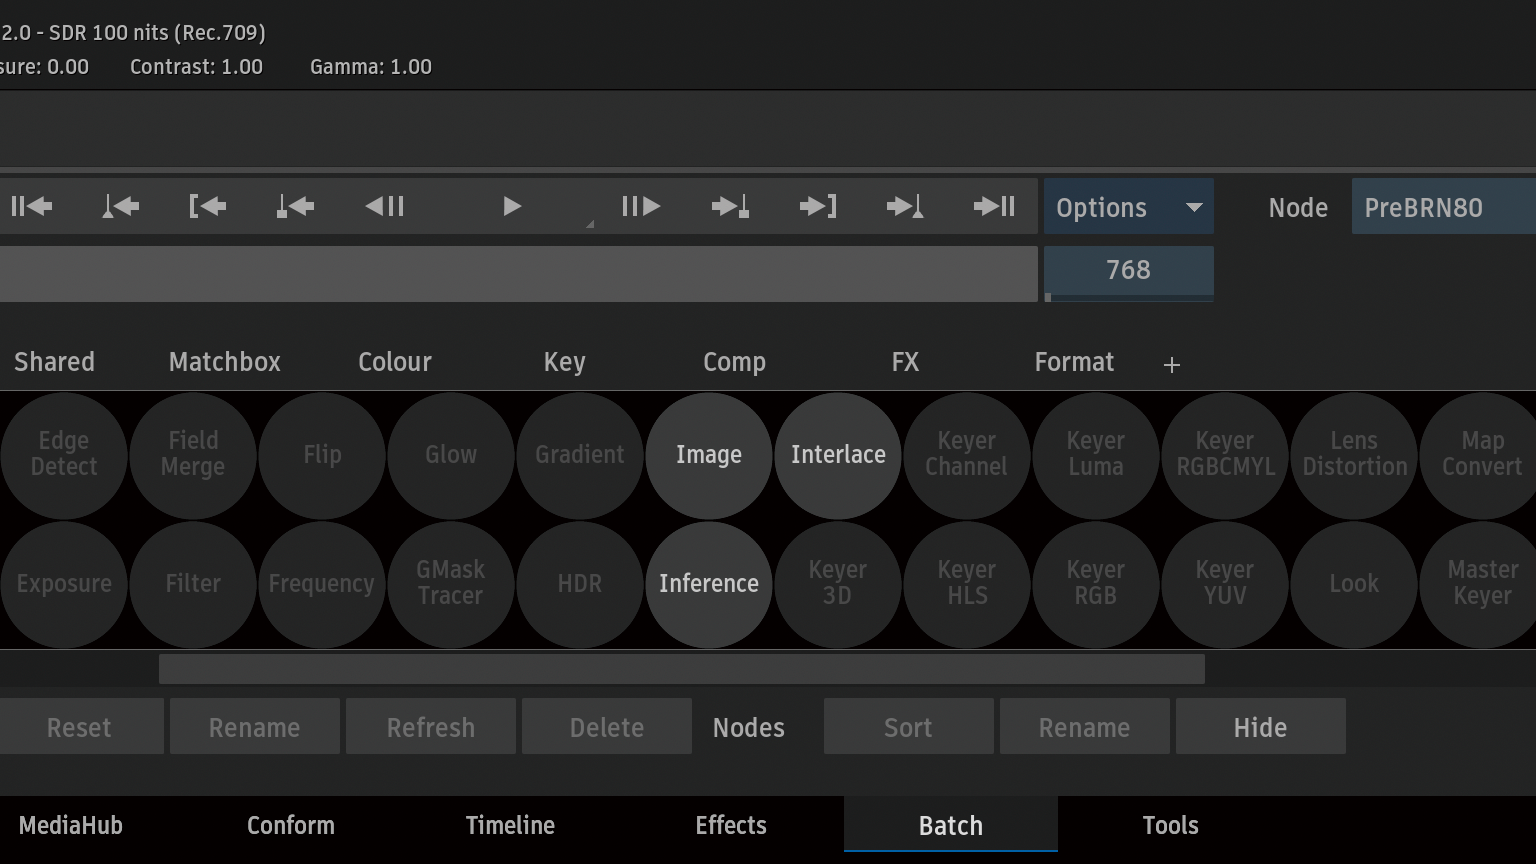
Task: Switch to the Colour node bin tab
Action: (395, 362)
